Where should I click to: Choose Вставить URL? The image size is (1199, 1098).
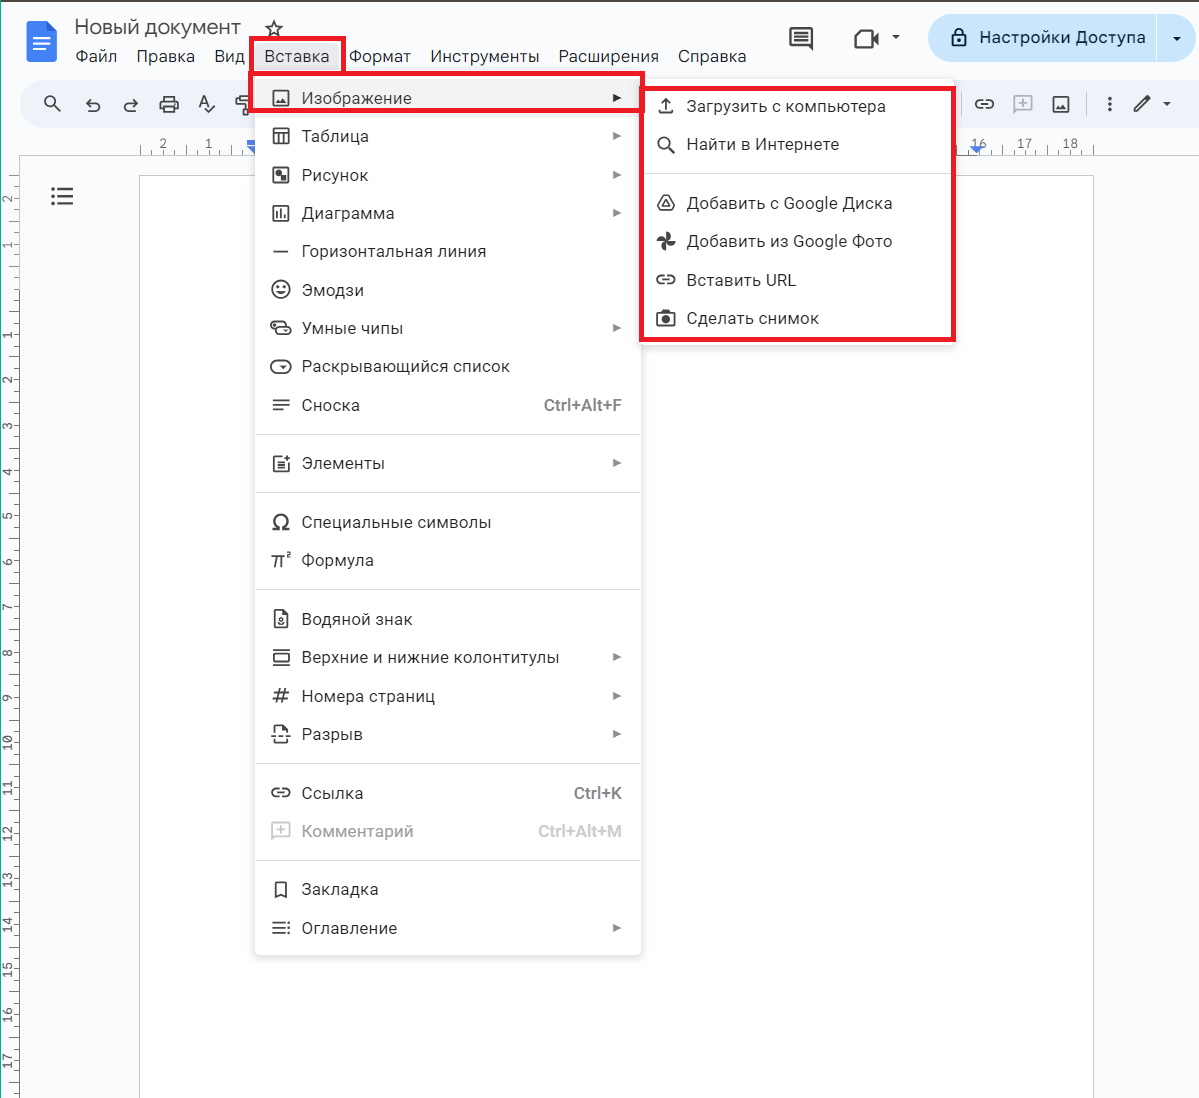pyautogui.click(x=798, y=280)
